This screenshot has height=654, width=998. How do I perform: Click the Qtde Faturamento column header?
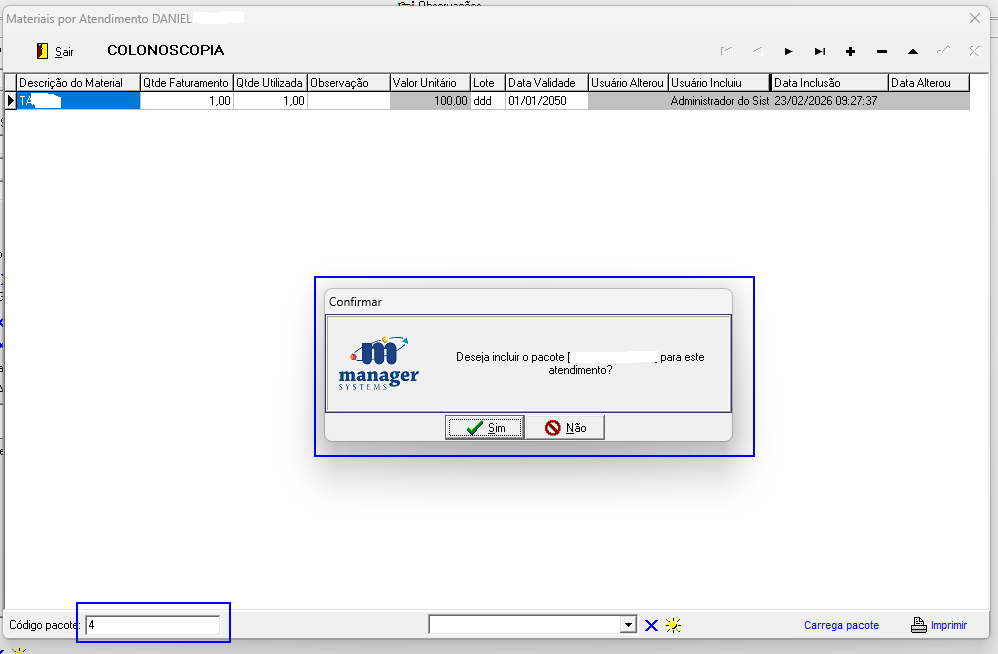point(186,83)
